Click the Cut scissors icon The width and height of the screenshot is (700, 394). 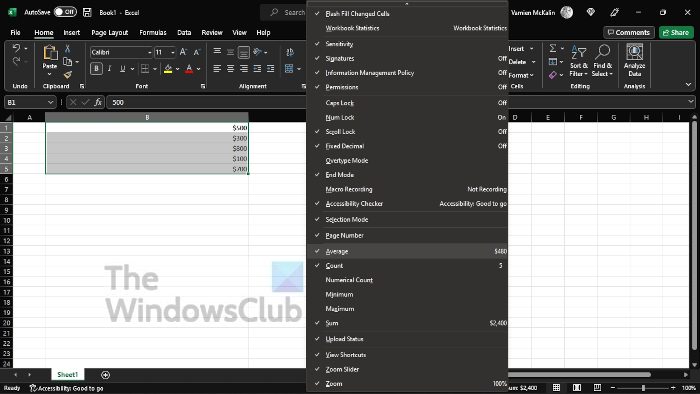67,48
